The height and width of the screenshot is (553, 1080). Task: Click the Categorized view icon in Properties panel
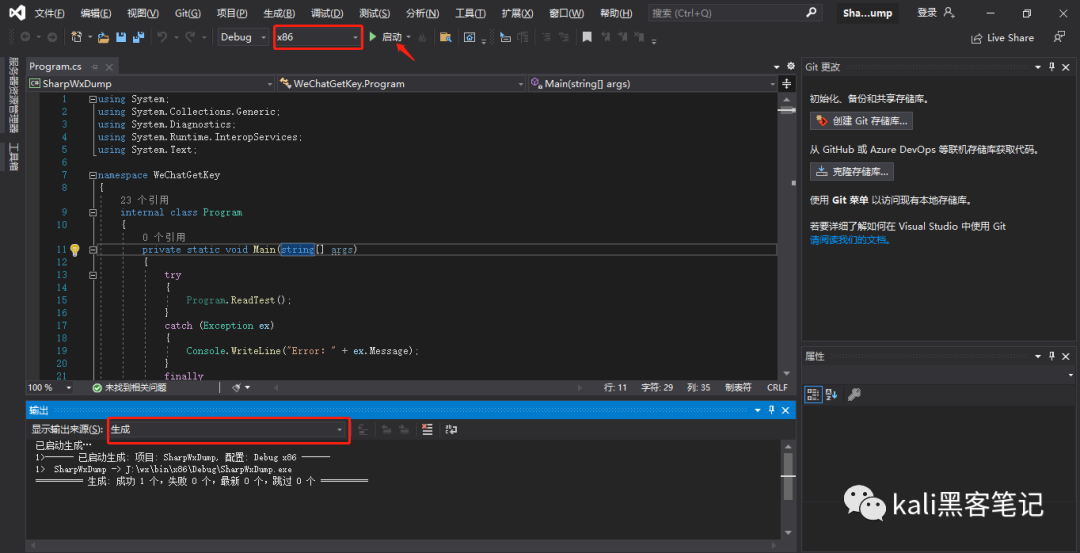pyautogui.click(x=813, y=395)
